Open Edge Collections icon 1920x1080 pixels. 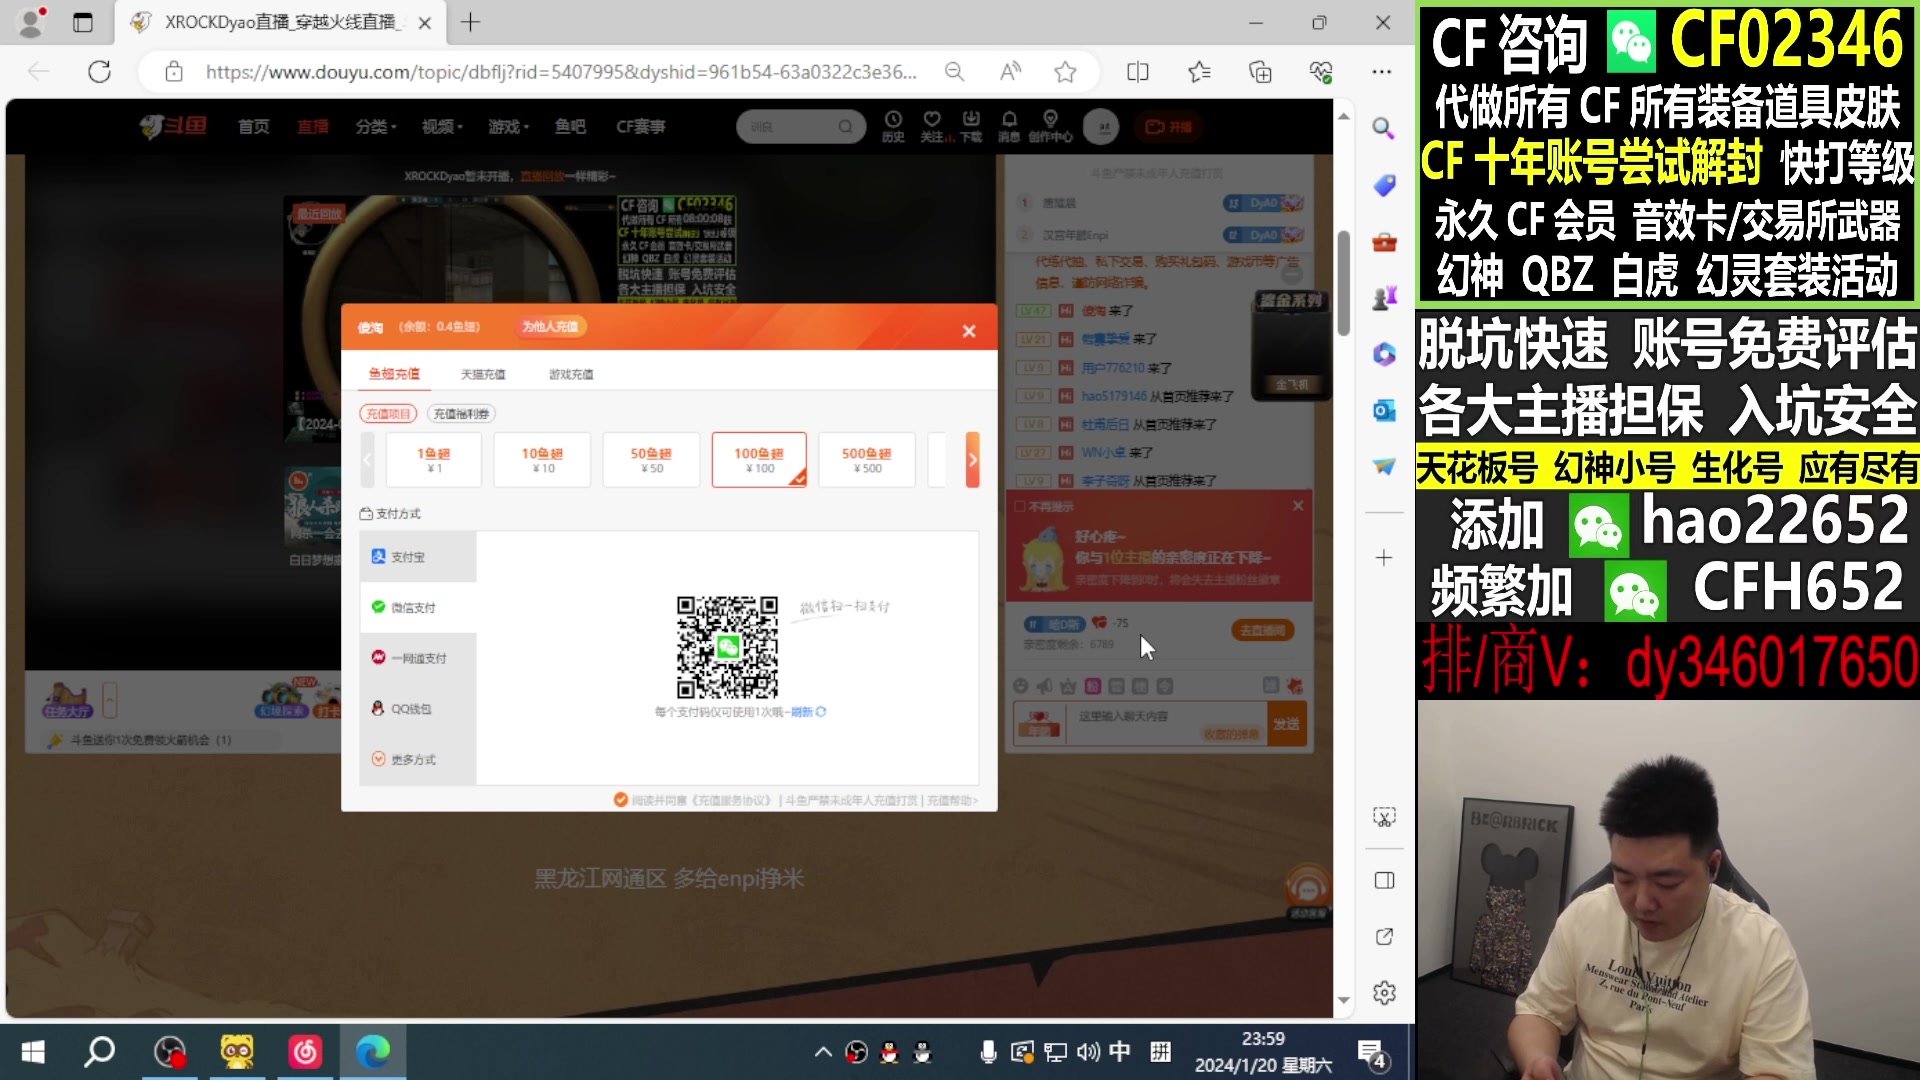click(x=1260, y=72)
